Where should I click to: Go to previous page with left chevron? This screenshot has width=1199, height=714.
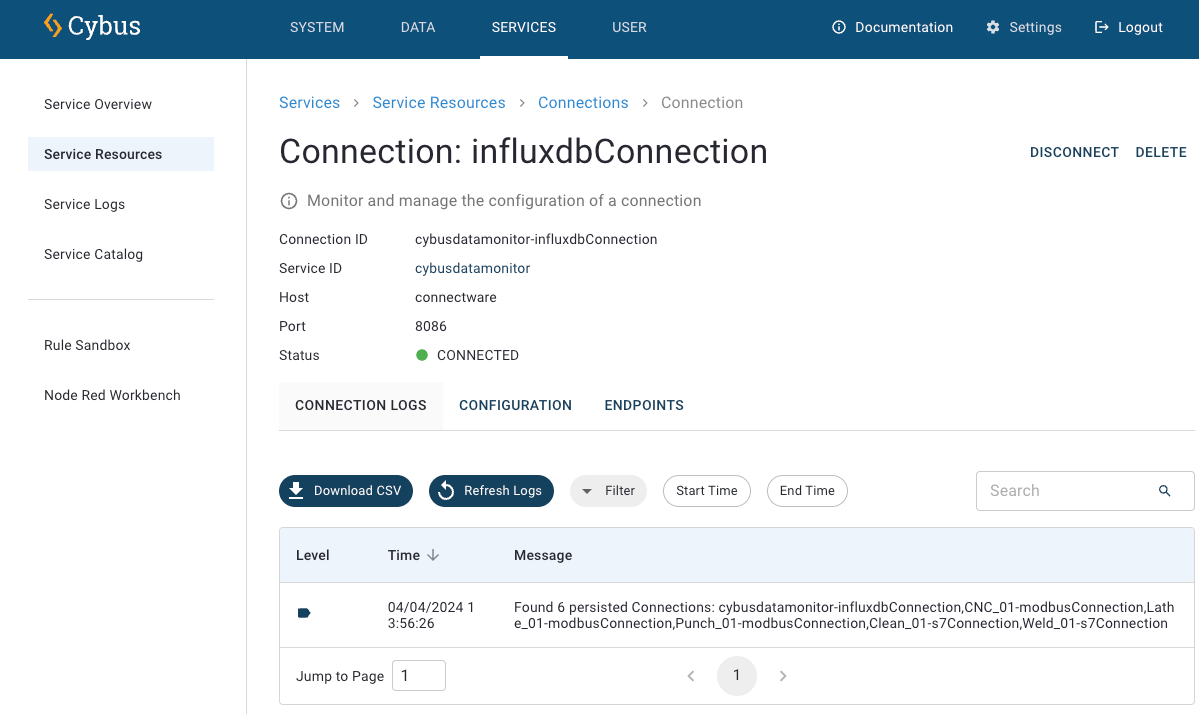691,676
